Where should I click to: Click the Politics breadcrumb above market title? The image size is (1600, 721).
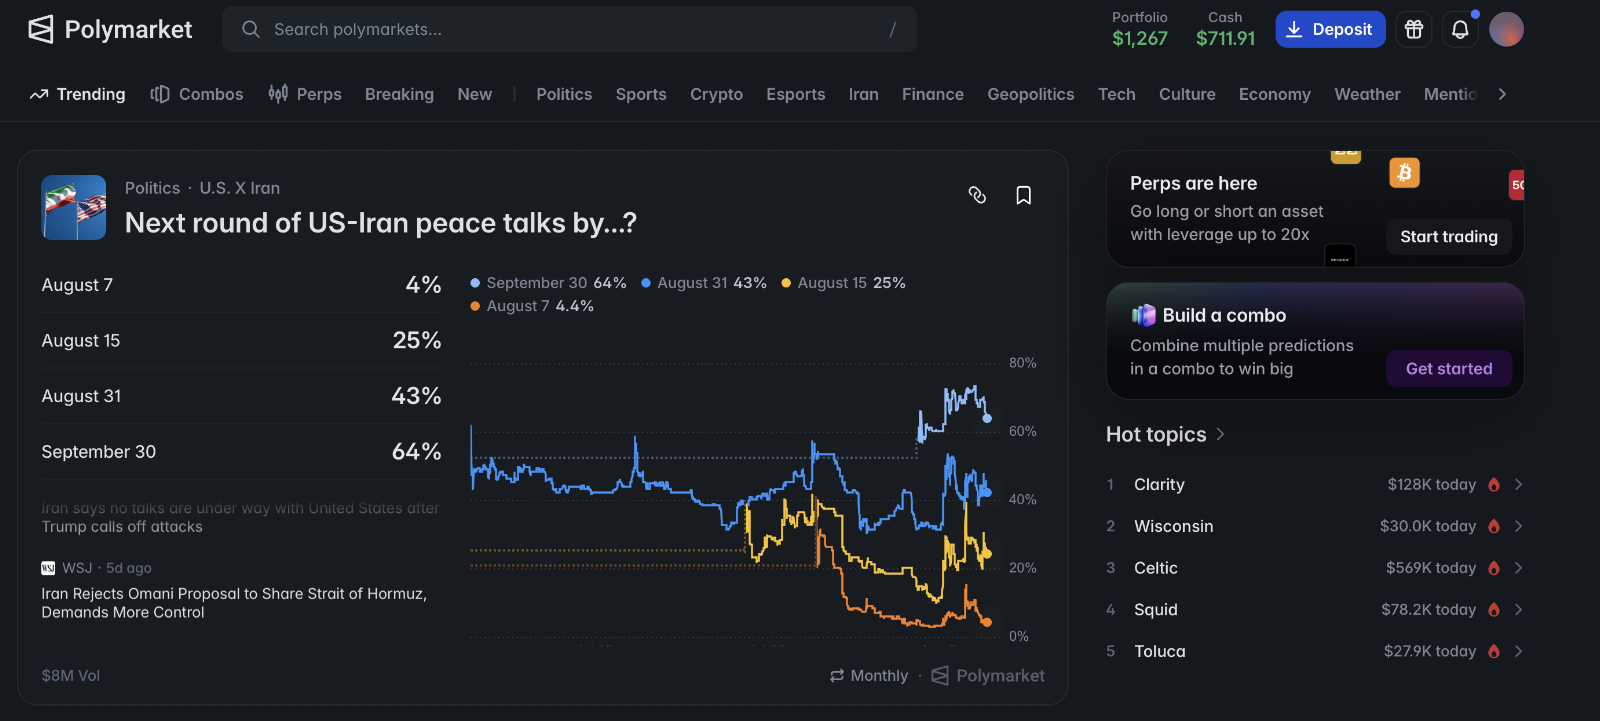[153, 188]
